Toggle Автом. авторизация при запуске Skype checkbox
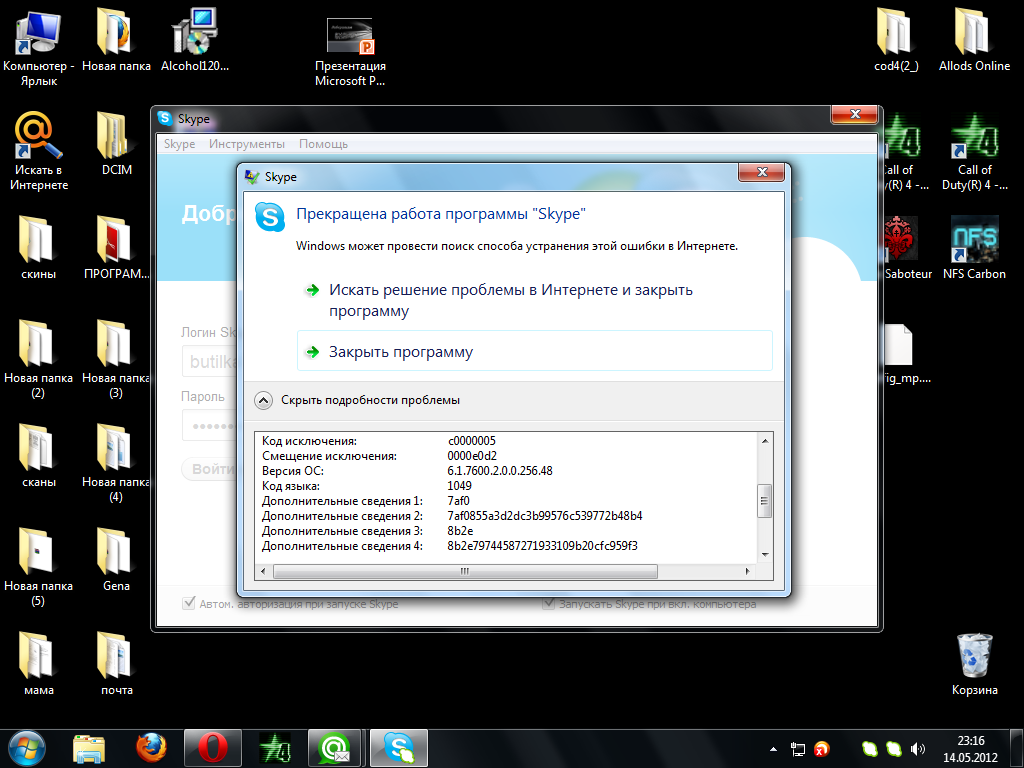The image size is (1024, 768). [x=189, y=603]
